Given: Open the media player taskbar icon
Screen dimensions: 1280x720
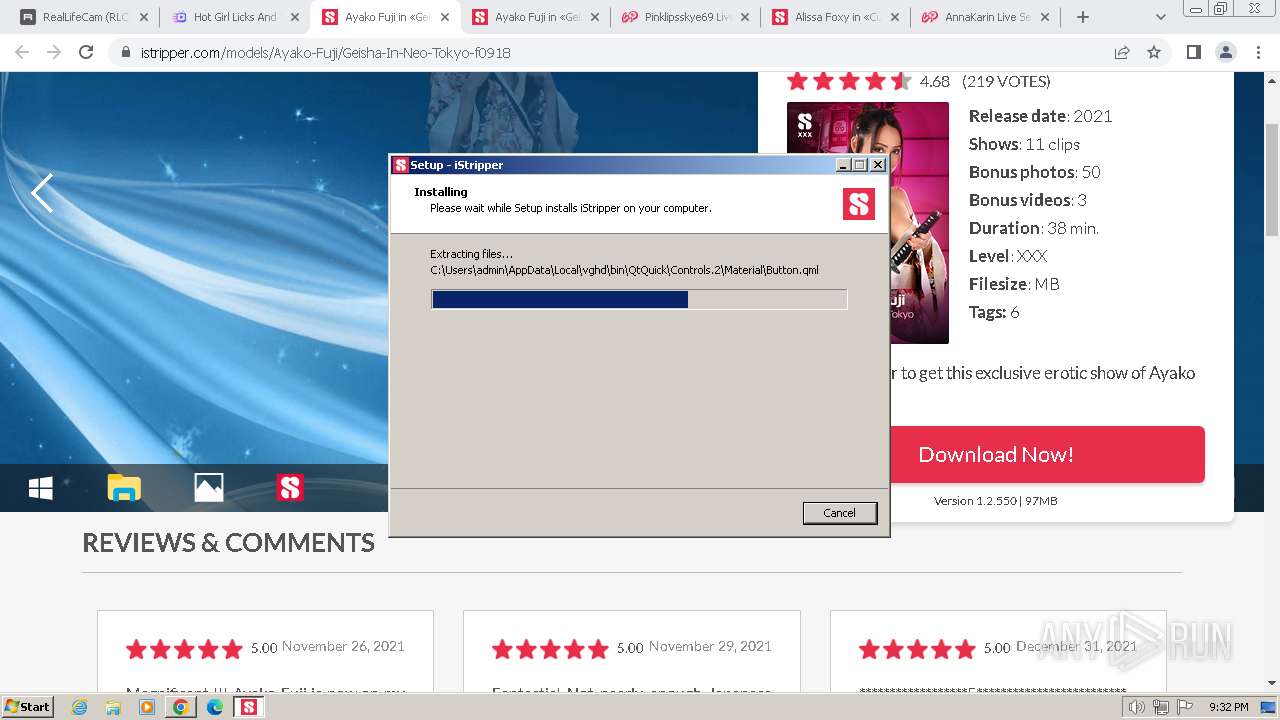Looking at the screenshot, I should 147,707.
